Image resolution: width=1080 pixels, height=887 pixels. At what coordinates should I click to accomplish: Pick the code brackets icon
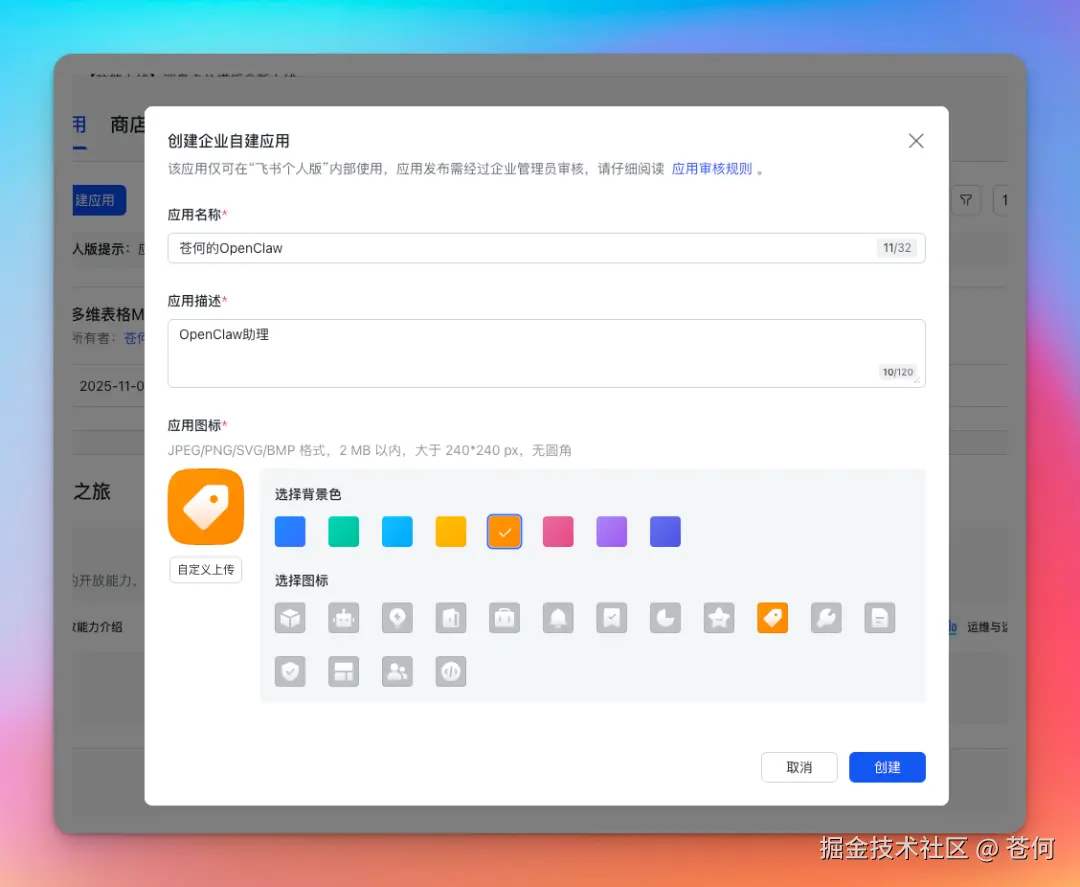point(451,672)
